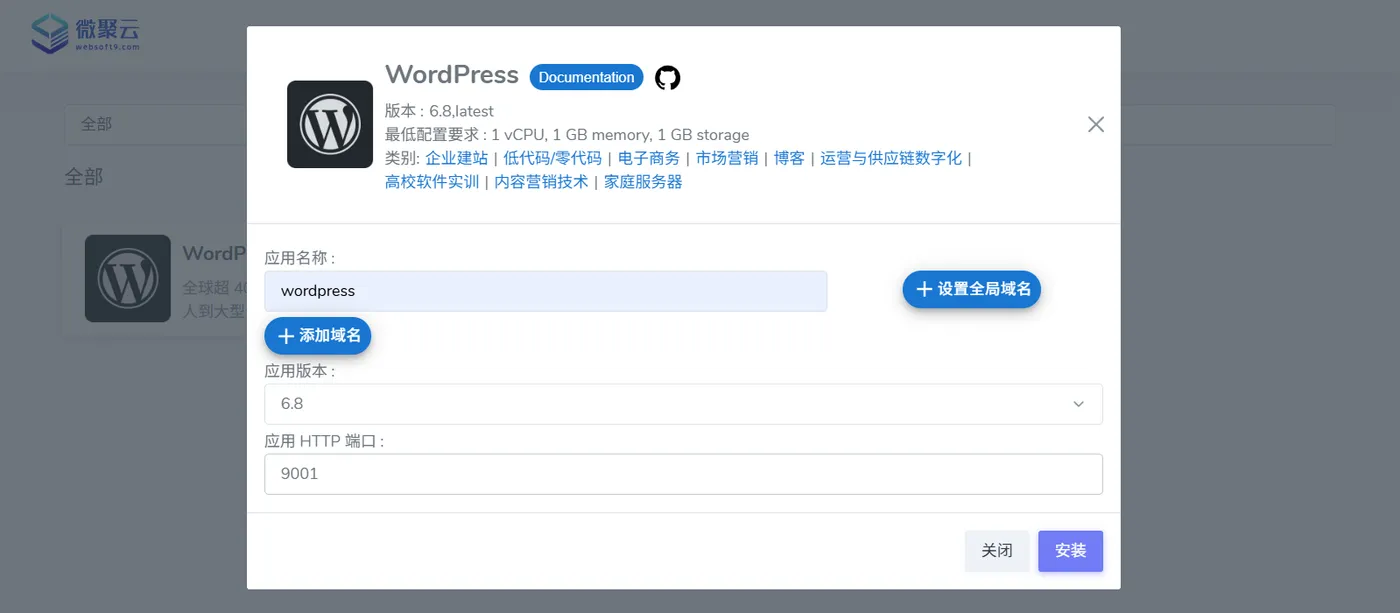Focus the HTTP 端口 field showing 9001
The height and width of the screenshot is (613, 1400).
tap(684, 474)
